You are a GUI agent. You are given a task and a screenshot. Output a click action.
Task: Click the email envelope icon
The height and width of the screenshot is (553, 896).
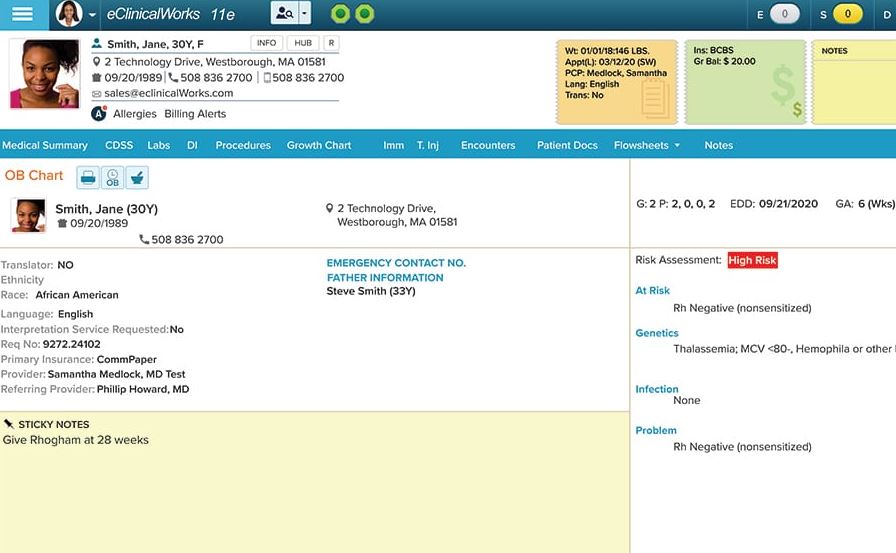coord(97,94)
